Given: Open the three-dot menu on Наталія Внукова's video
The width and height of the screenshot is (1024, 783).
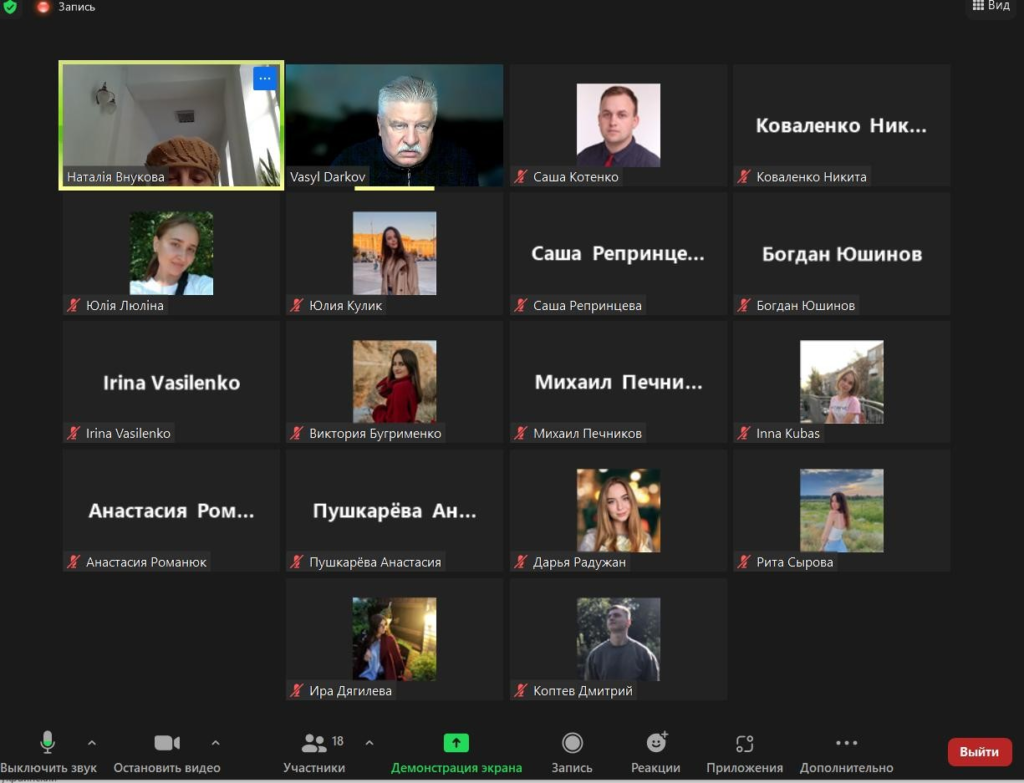Looking at the screenshot, I should (x=264, y=78).
